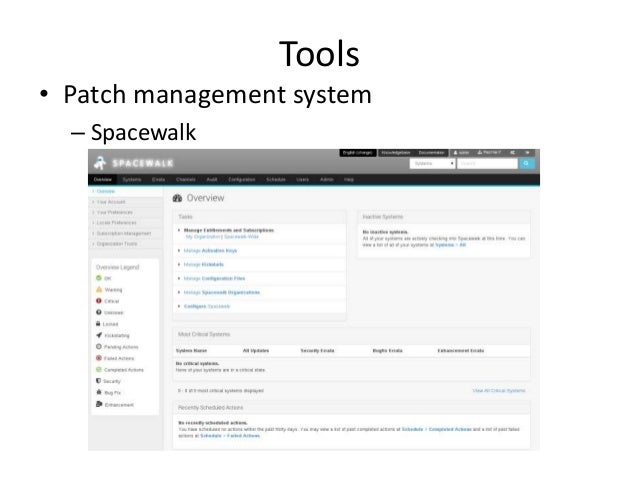Open the Configure Spacewalk link
This screenshot has width=638, height=479.
[207, 306]
